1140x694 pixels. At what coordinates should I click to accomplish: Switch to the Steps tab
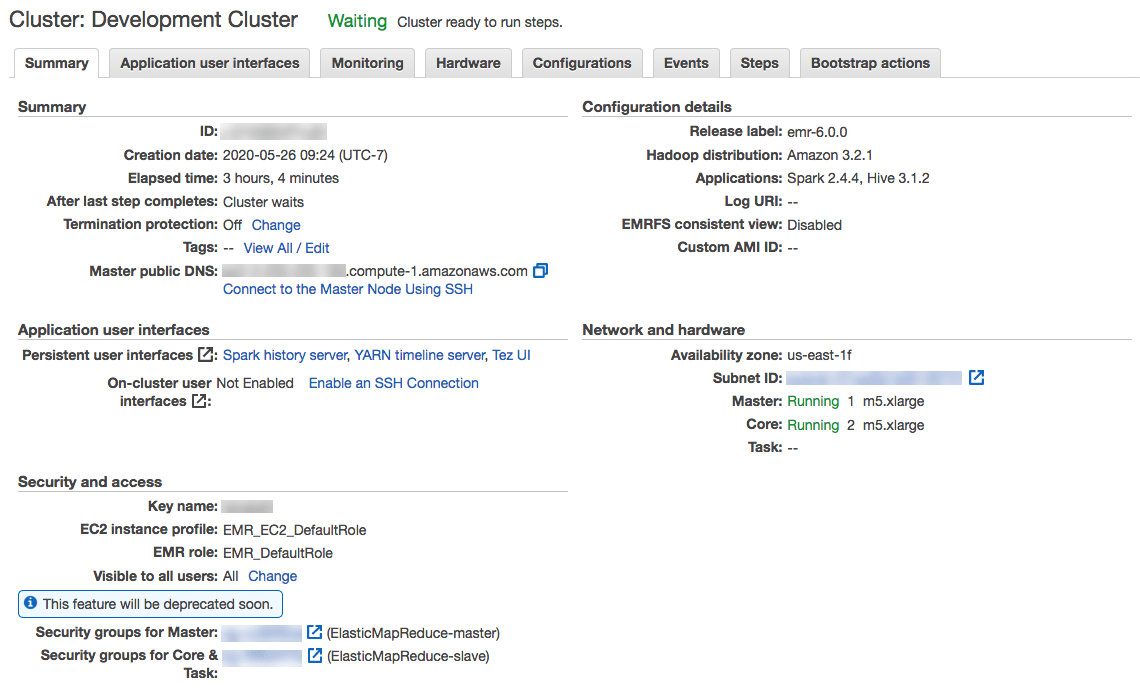759,62
